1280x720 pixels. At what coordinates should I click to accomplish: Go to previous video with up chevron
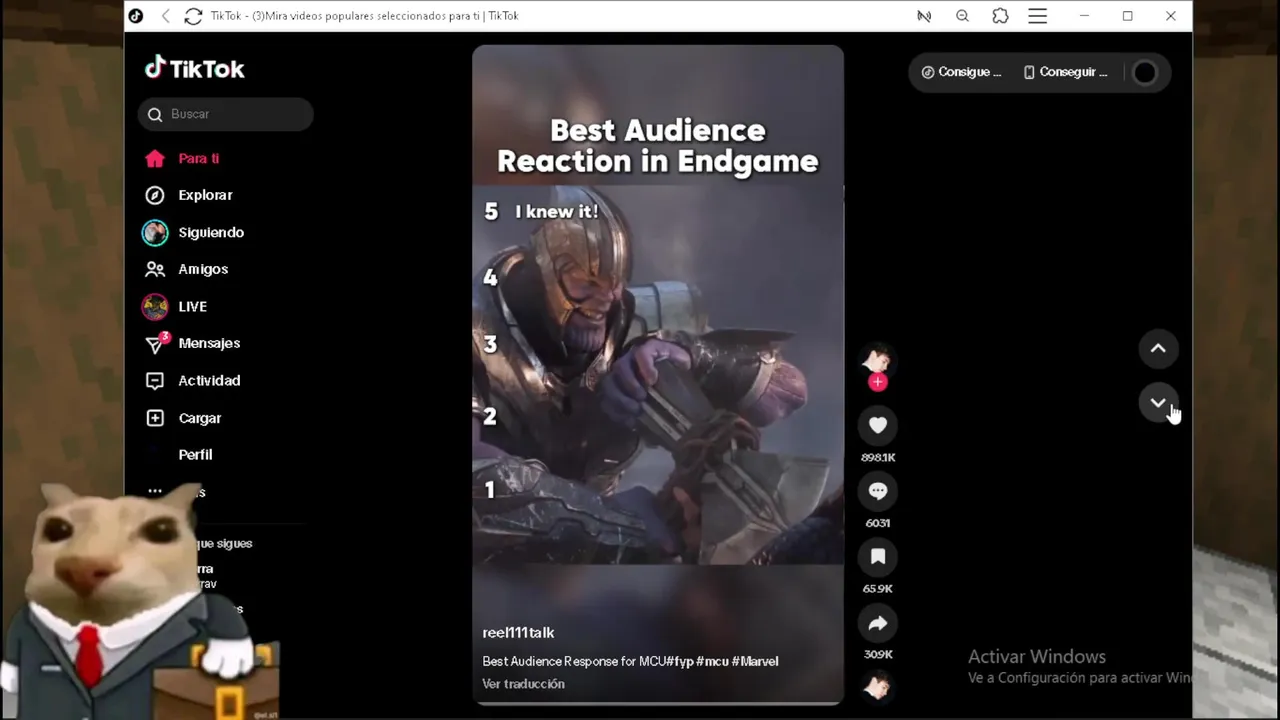[x=1158, y=348]
